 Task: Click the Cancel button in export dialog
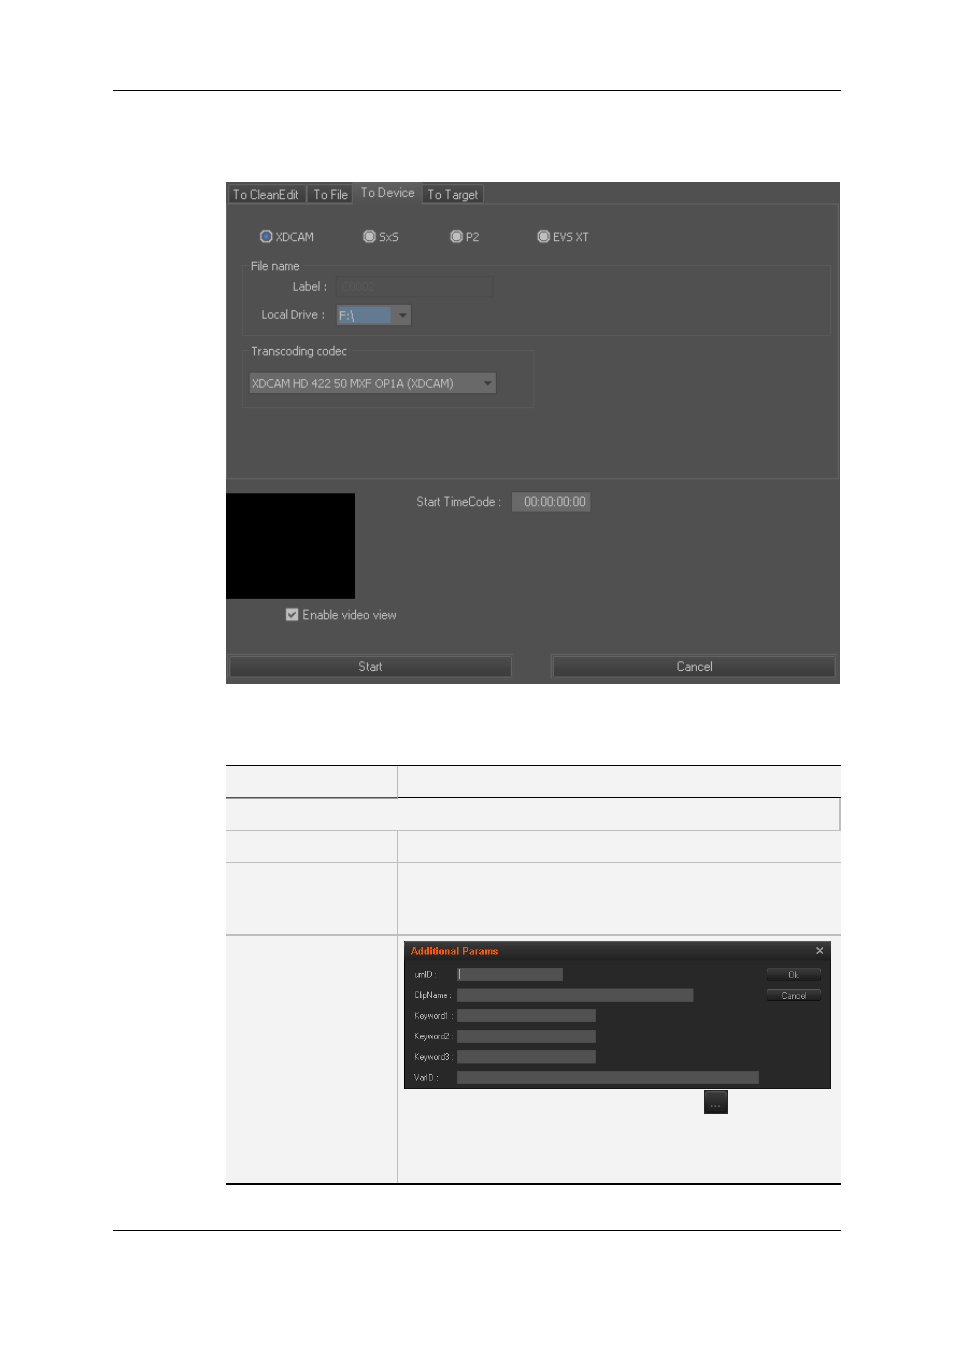click(x=694, y=667)
